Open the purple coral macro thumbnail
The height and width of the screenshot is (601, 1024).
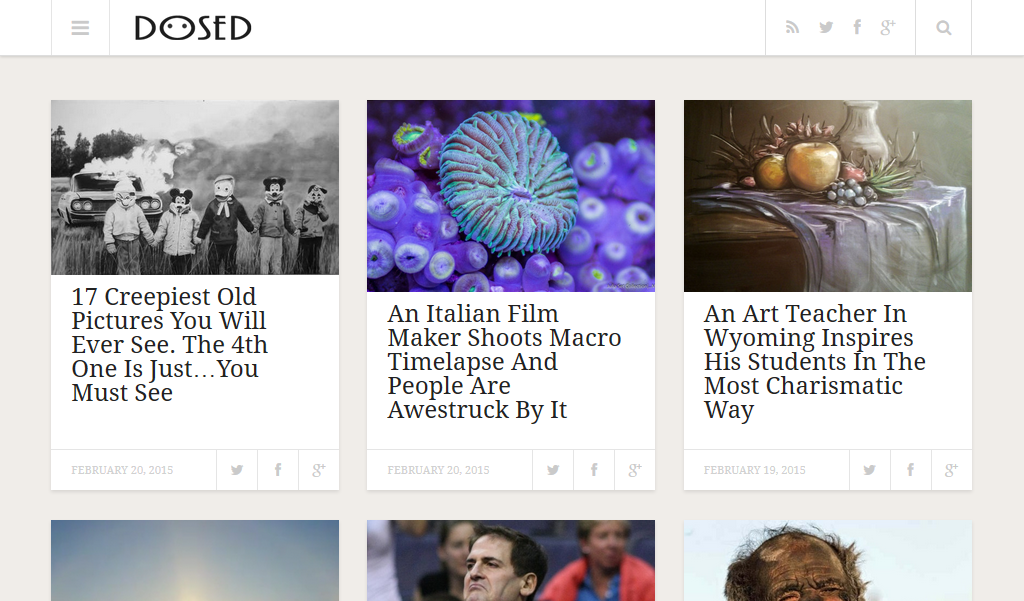tap(511, 196)
